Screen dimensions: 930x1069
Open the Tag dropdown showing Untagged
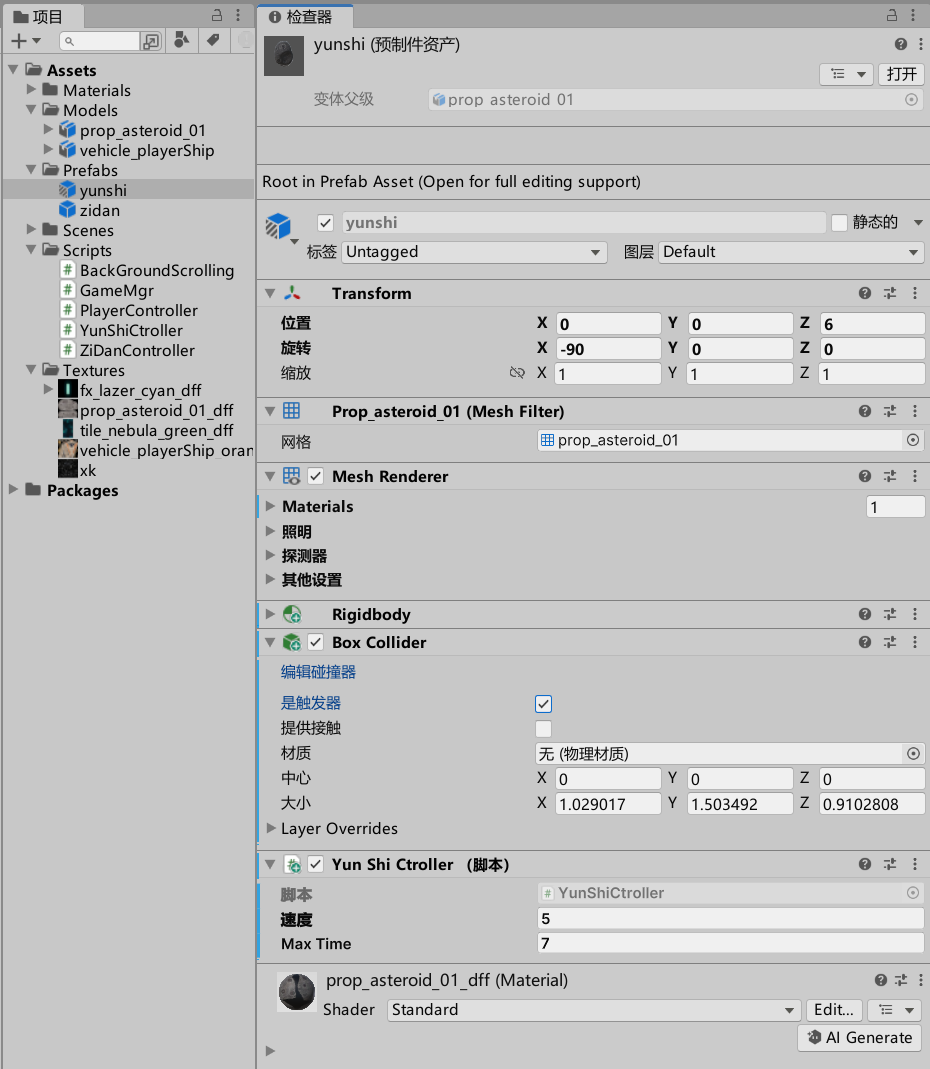pos(474,252)
